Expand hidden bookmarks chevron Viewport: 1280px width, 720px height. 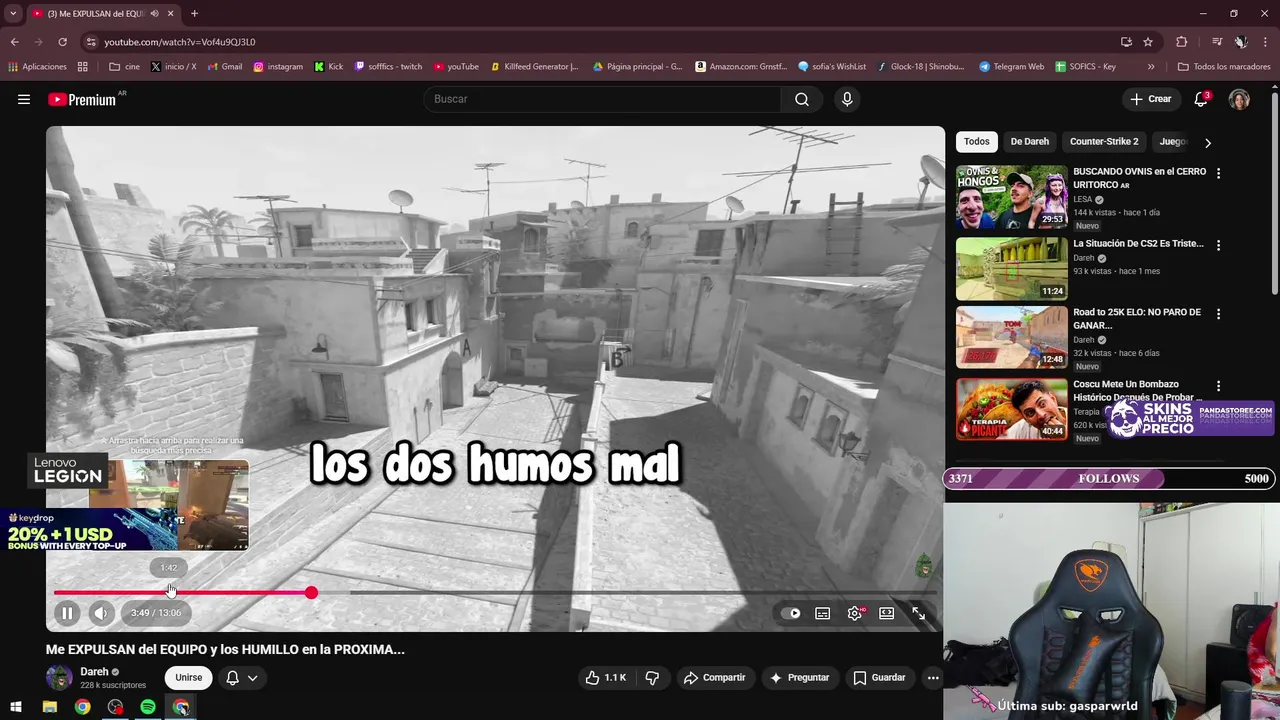(1151, 67)
